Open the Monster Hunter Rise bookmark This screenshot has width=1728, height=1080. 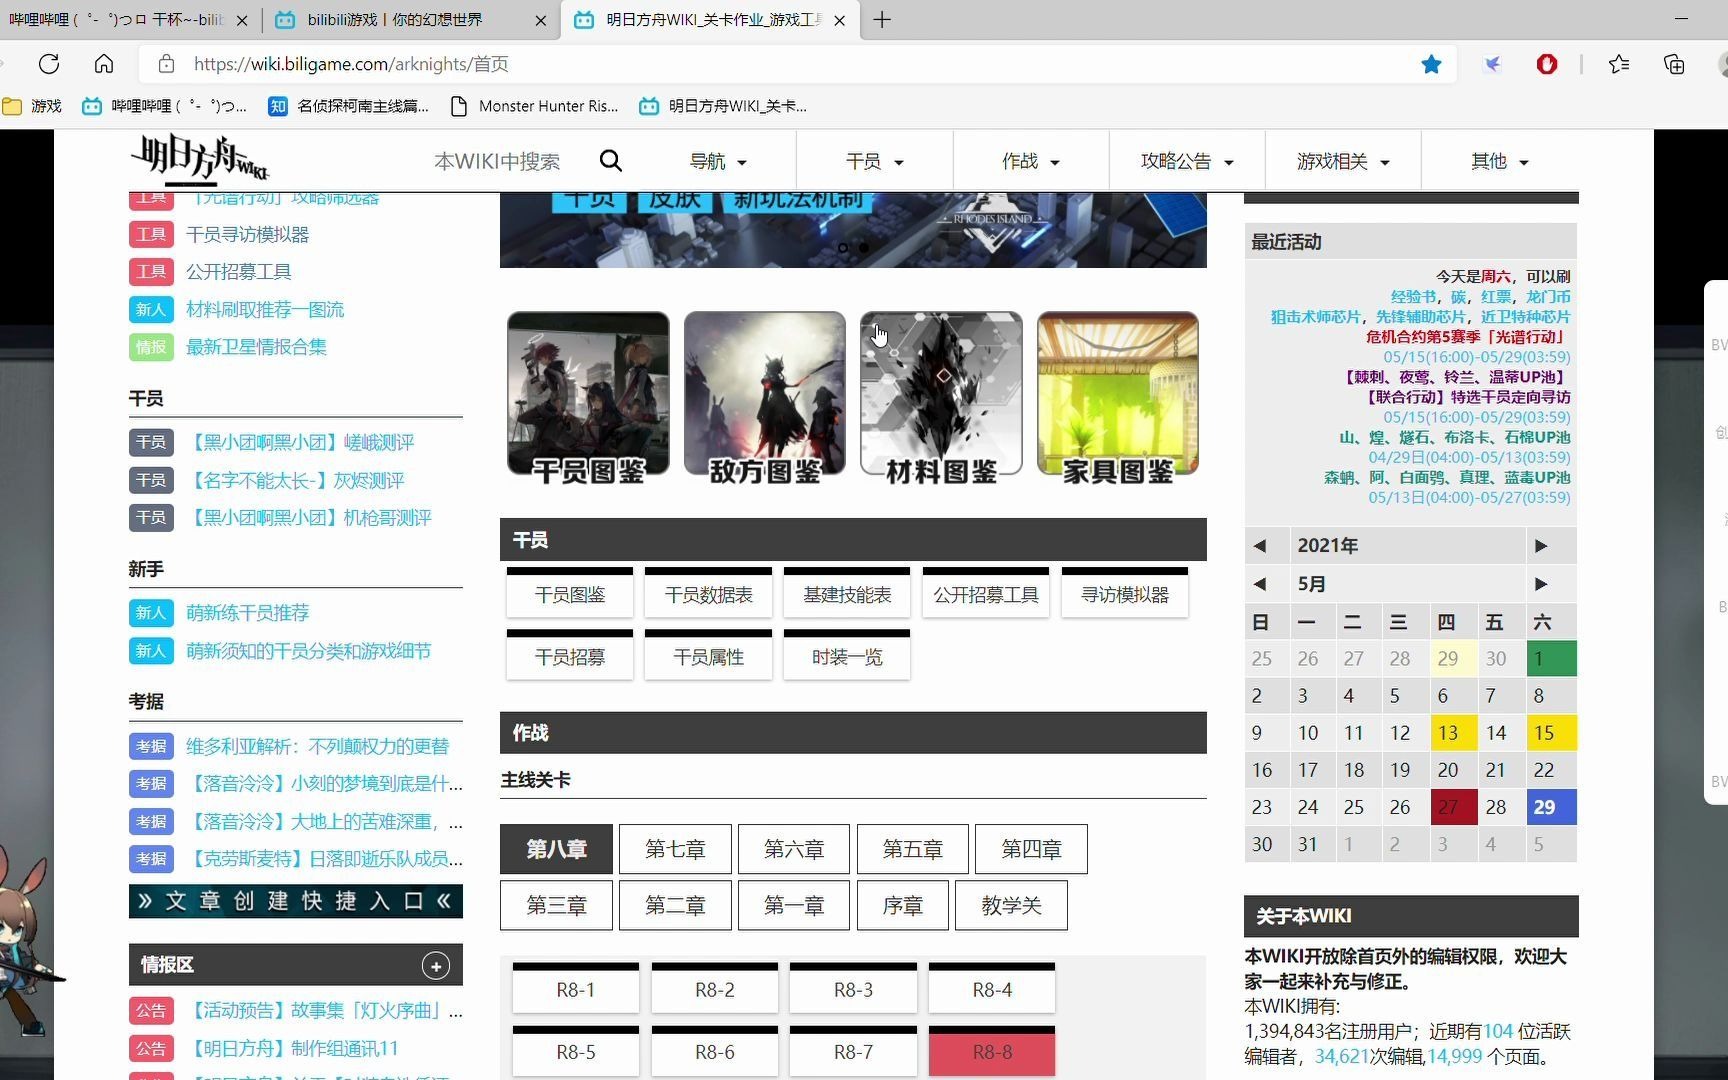pyautogui.click(x=534, y=106)
